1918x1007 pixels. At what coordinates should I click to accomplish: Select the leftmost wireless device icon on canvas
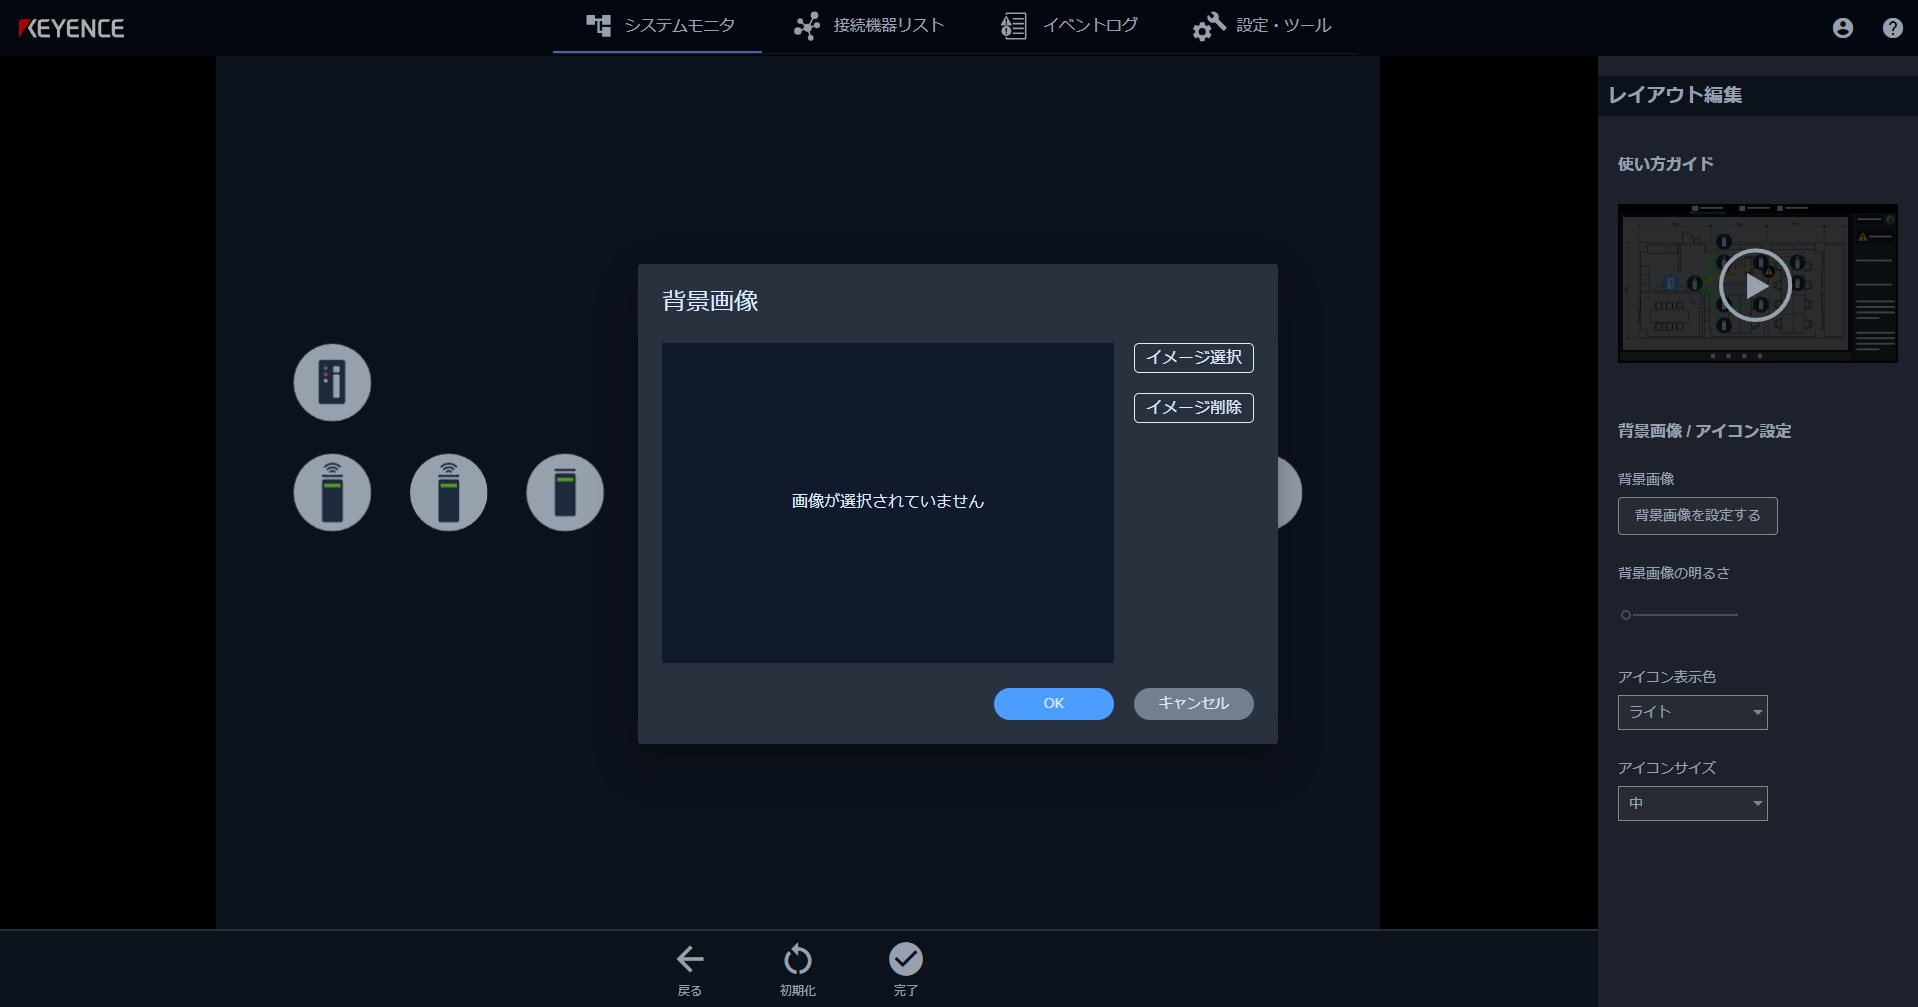coord(332,492)
